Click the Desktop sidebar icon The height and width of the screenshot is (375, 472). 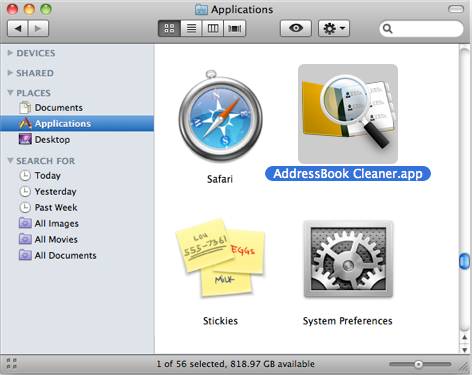25,139
